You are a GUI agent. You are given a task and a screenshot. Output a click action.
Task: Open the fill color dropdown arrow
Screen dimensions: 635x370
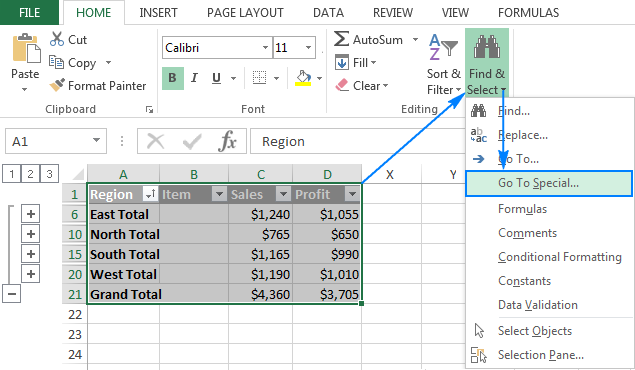click(x=319, y=78)
